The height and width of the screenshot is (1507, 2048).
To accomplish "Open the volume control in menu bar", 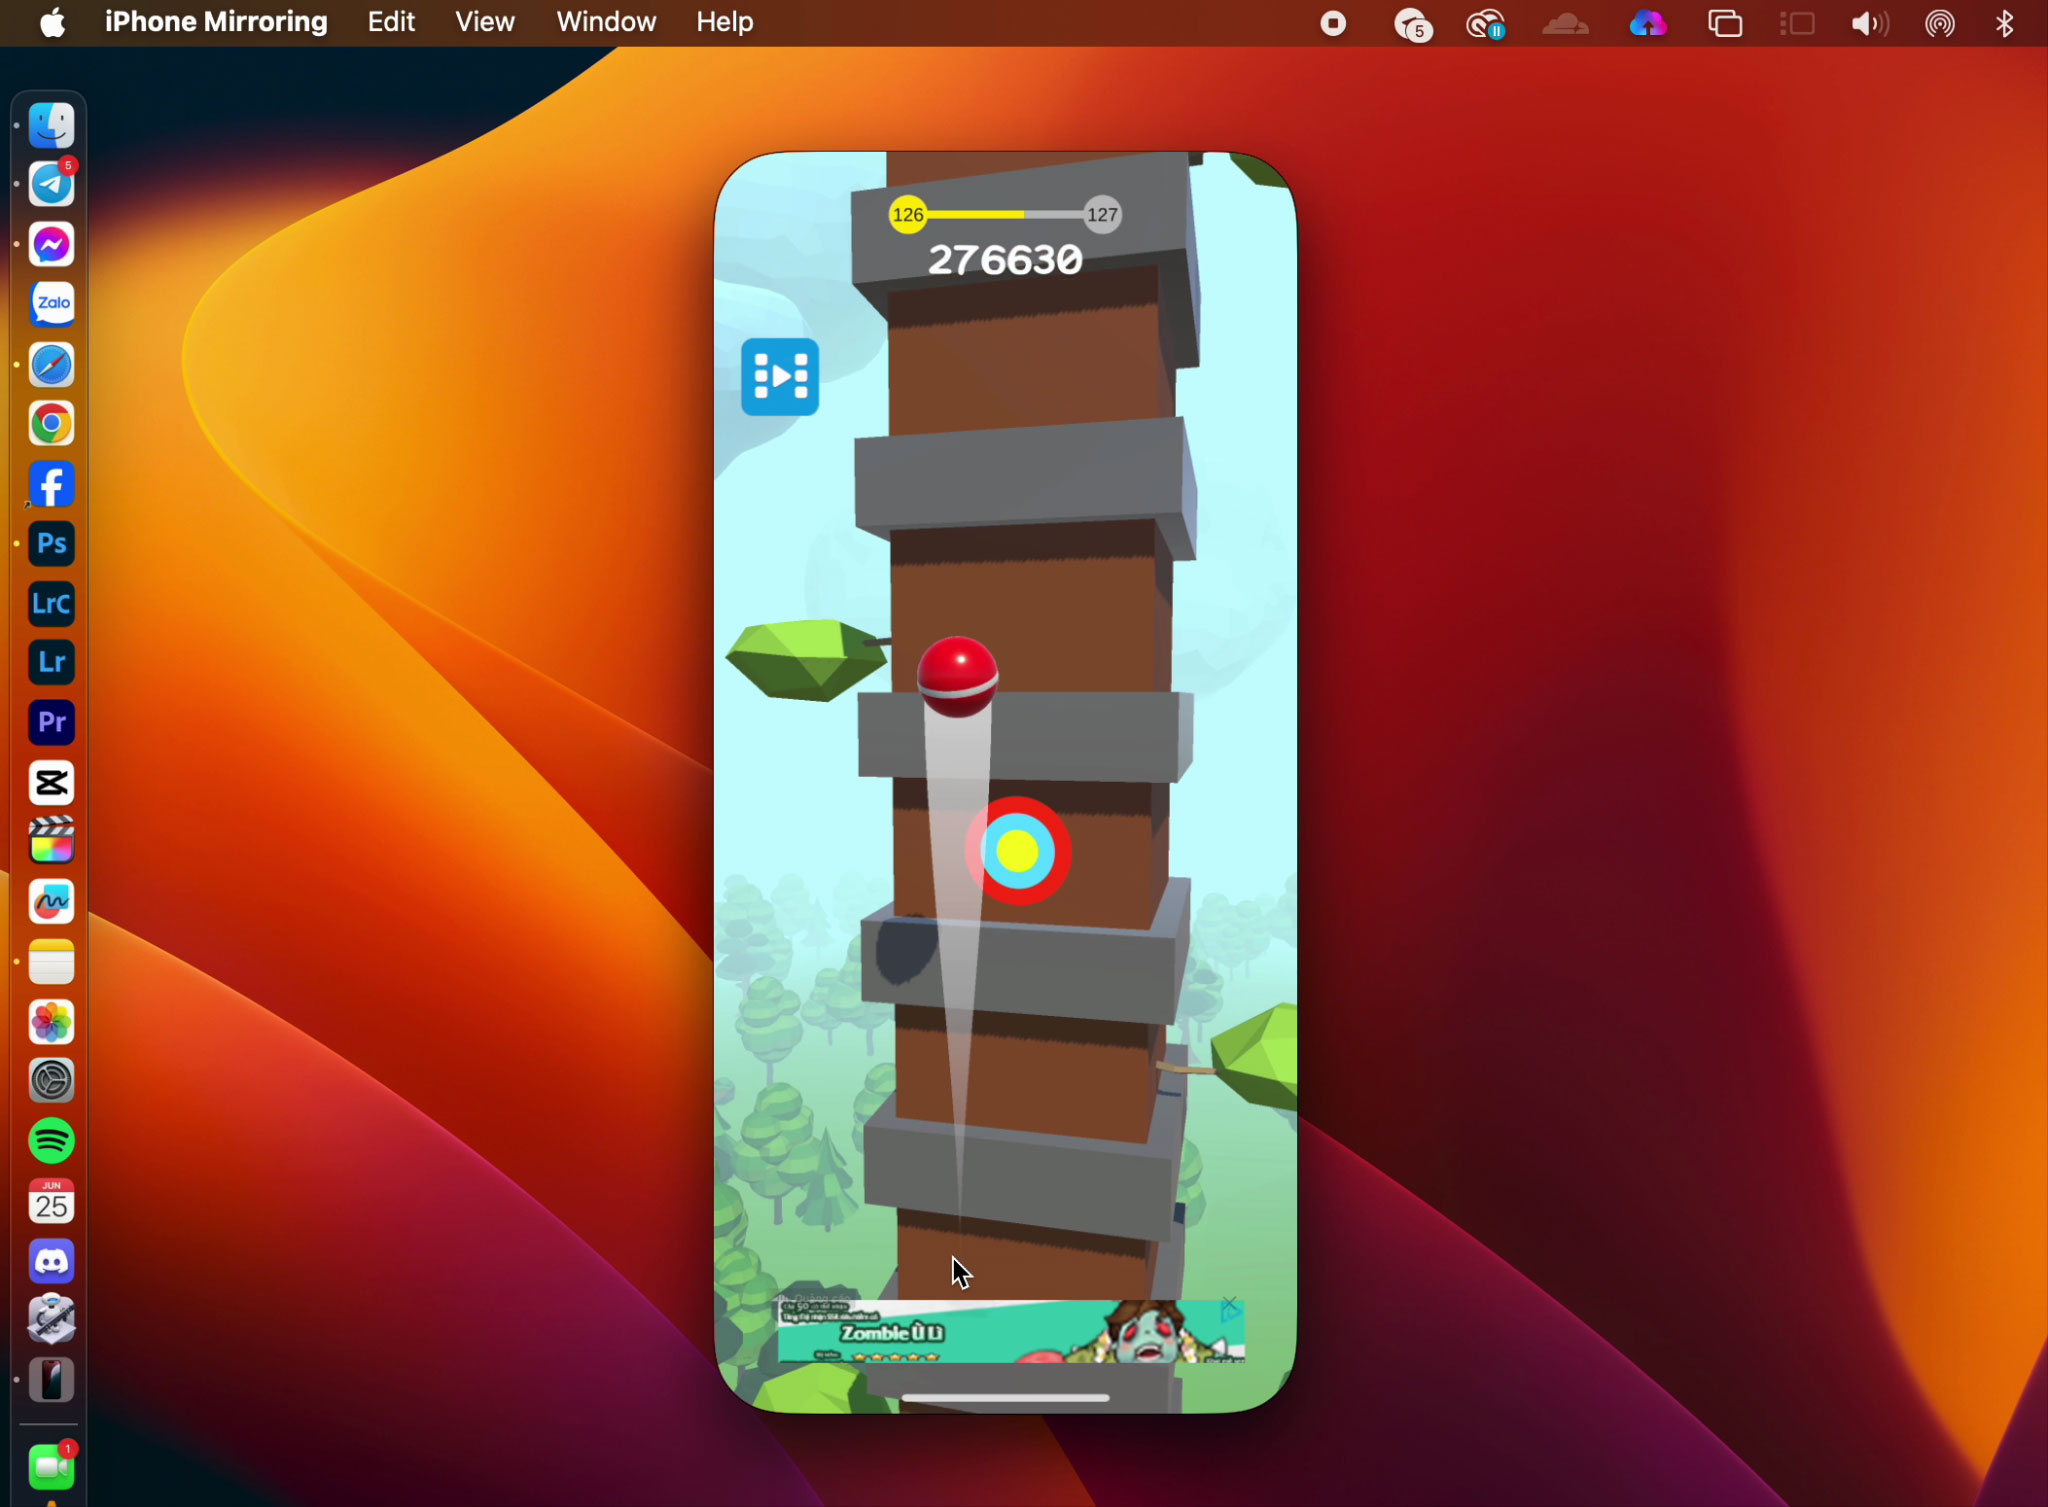I will (x=1868, y=23).
